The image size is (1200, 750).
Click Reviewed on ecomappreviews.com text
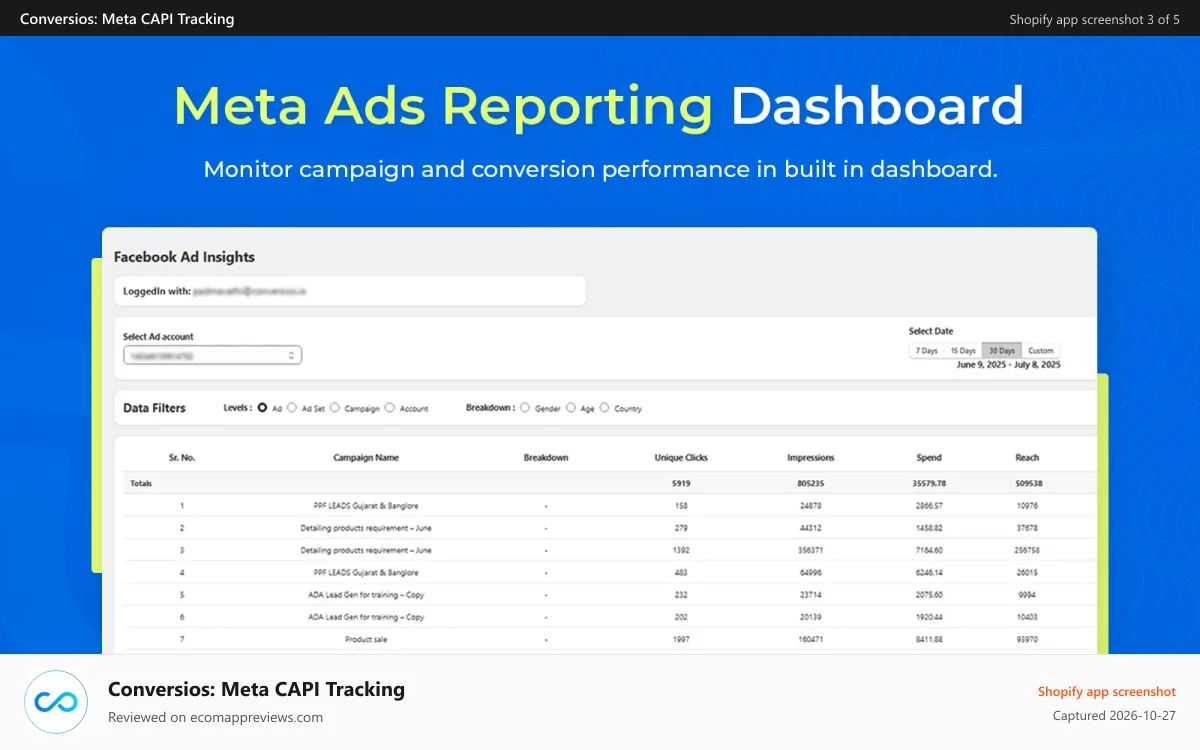point(215,717)
